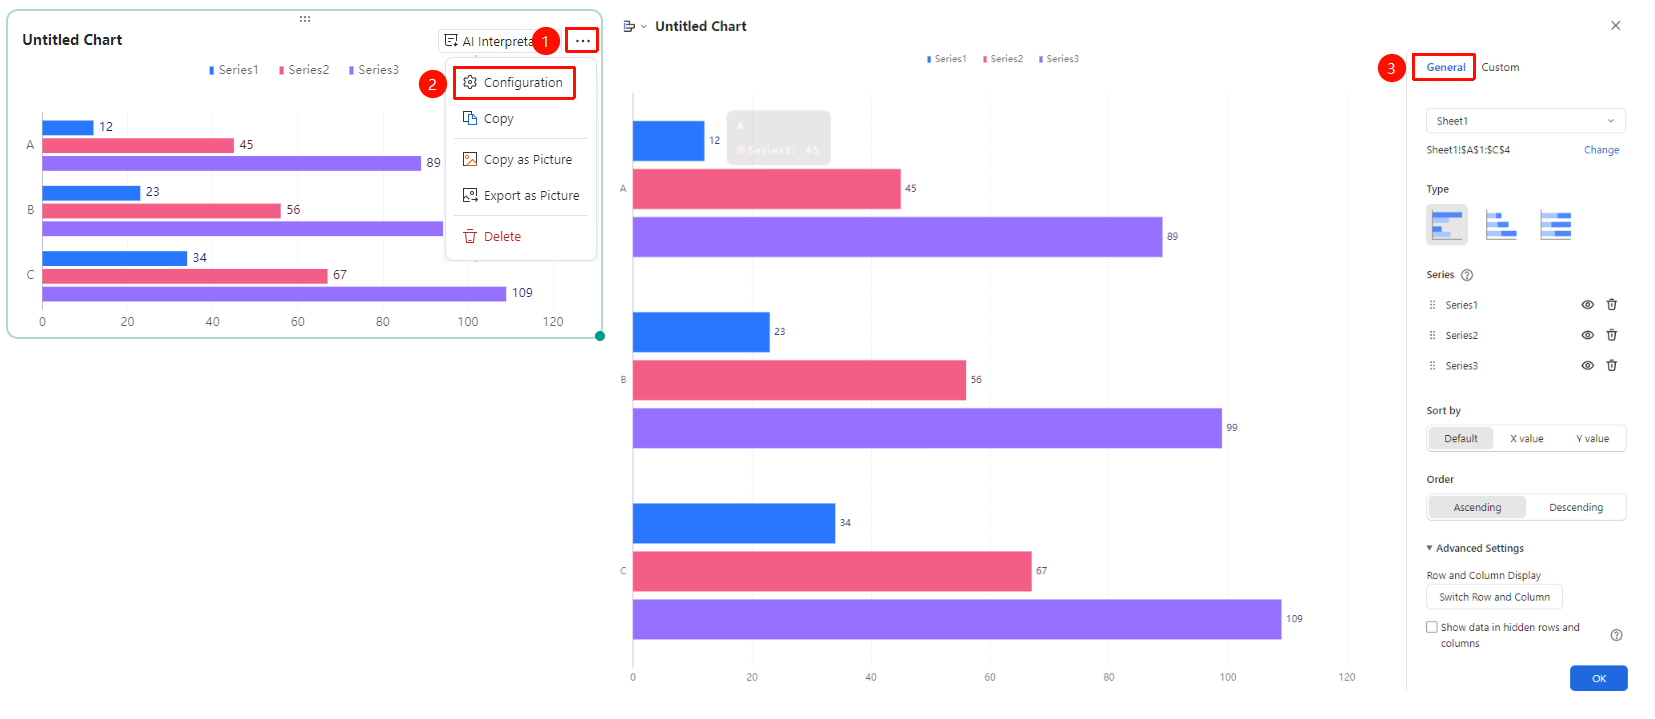Delete Series3 with its trash icon
Viewport: 1655px width, 719px height.
[x=1612, y=365]
